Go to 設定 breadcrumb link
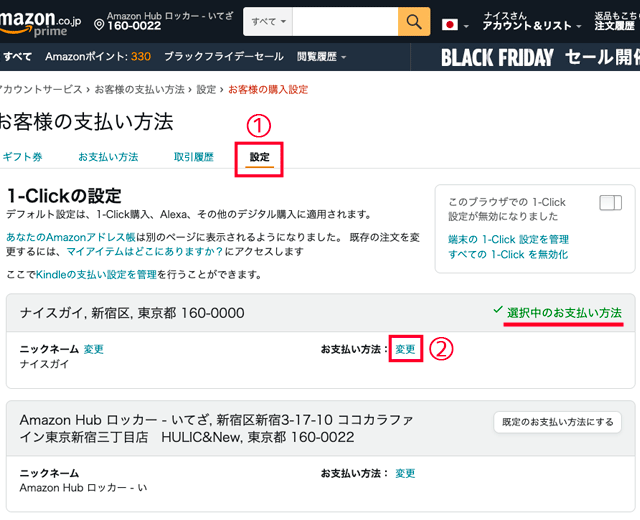Screen dimensions: 640x520 pyautogui.click(x=206, y=89)
